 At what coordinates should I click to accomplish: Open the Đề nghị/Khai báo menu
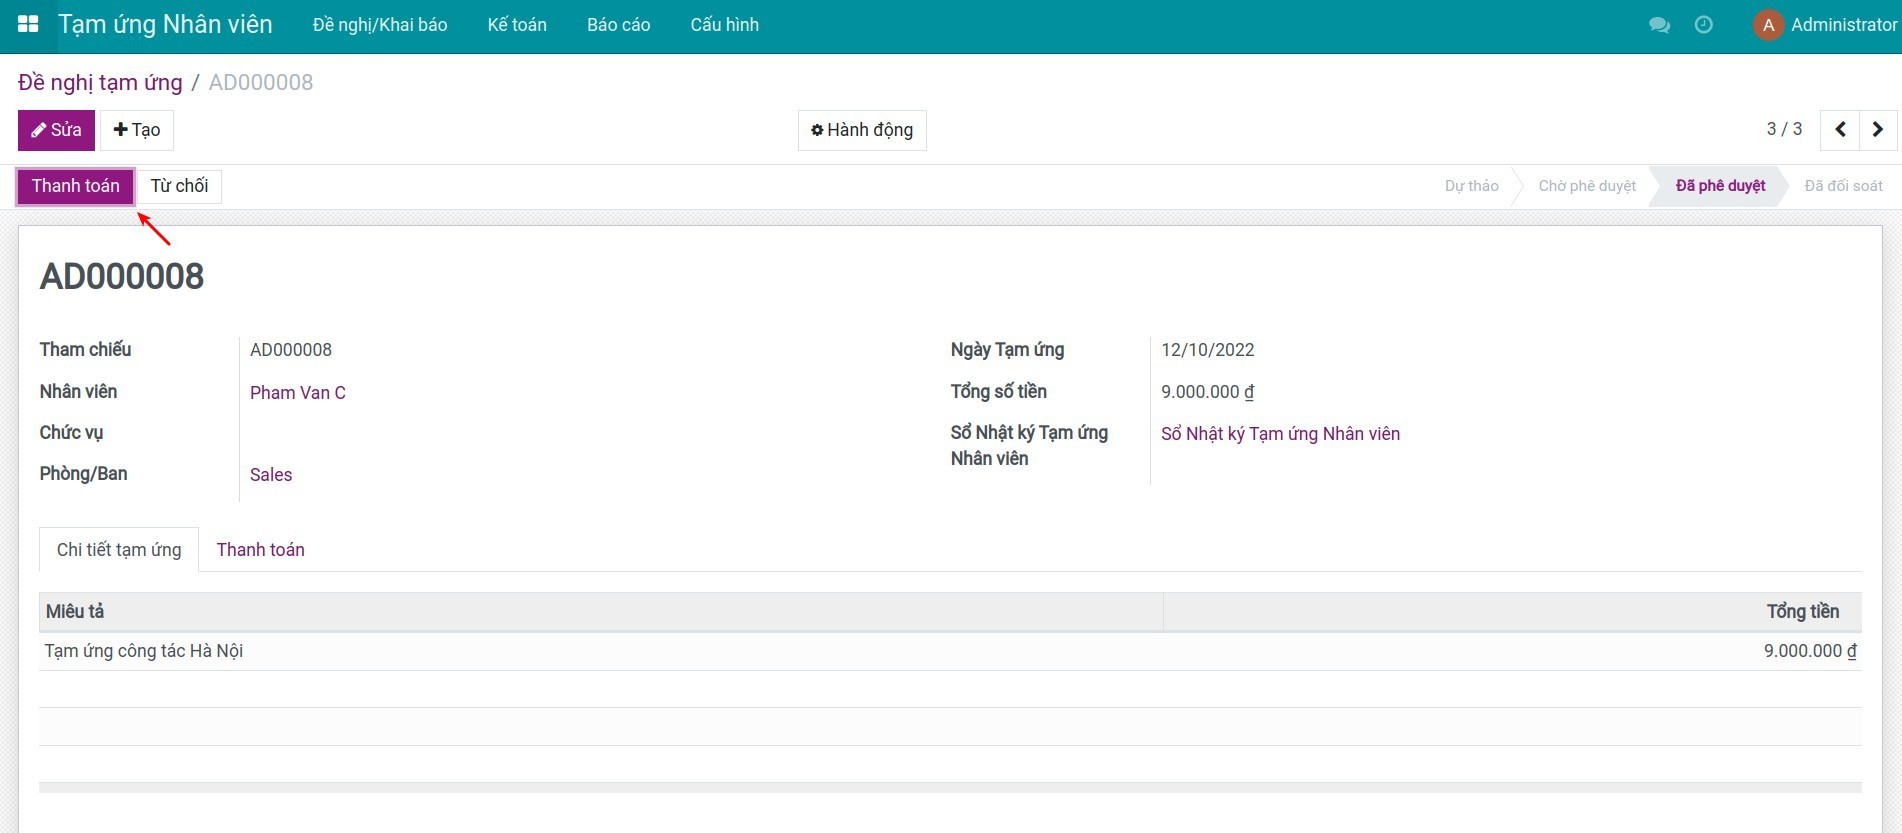pyautogui.click(x=380, y=25)
